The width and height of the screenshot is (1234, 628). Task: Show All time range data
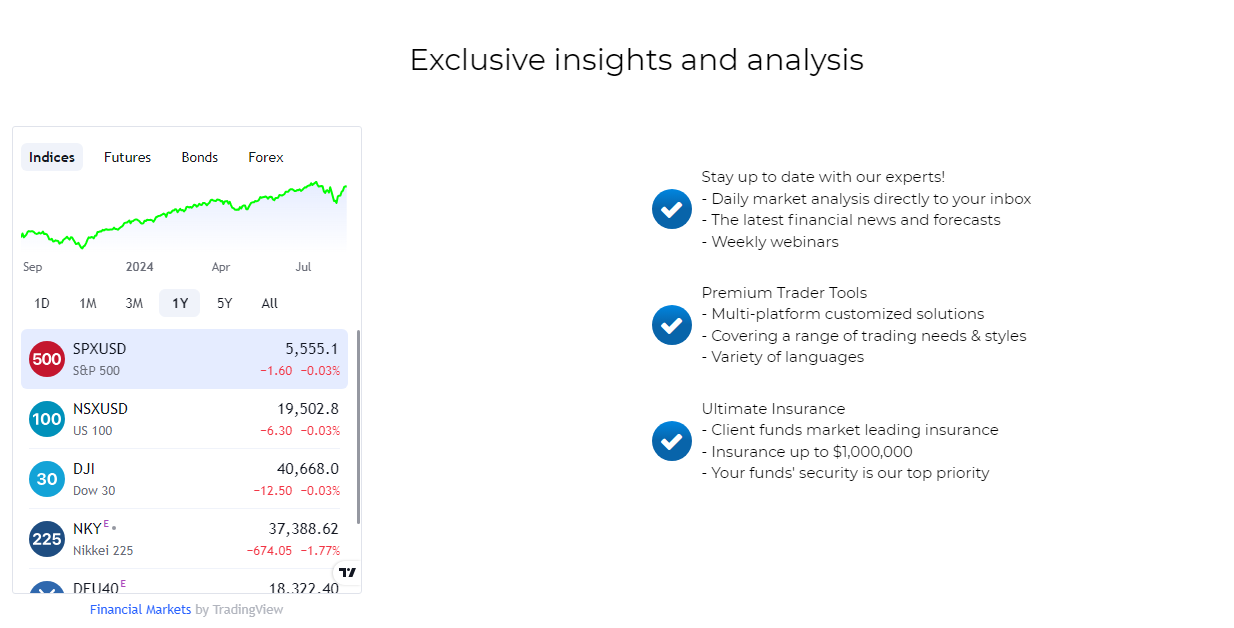point(270,303)
